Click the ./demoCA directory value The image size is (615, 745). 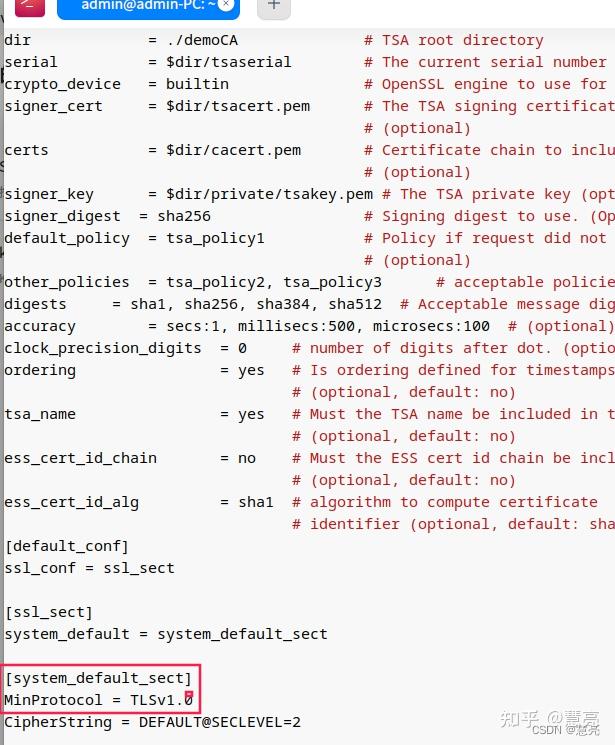202,40
